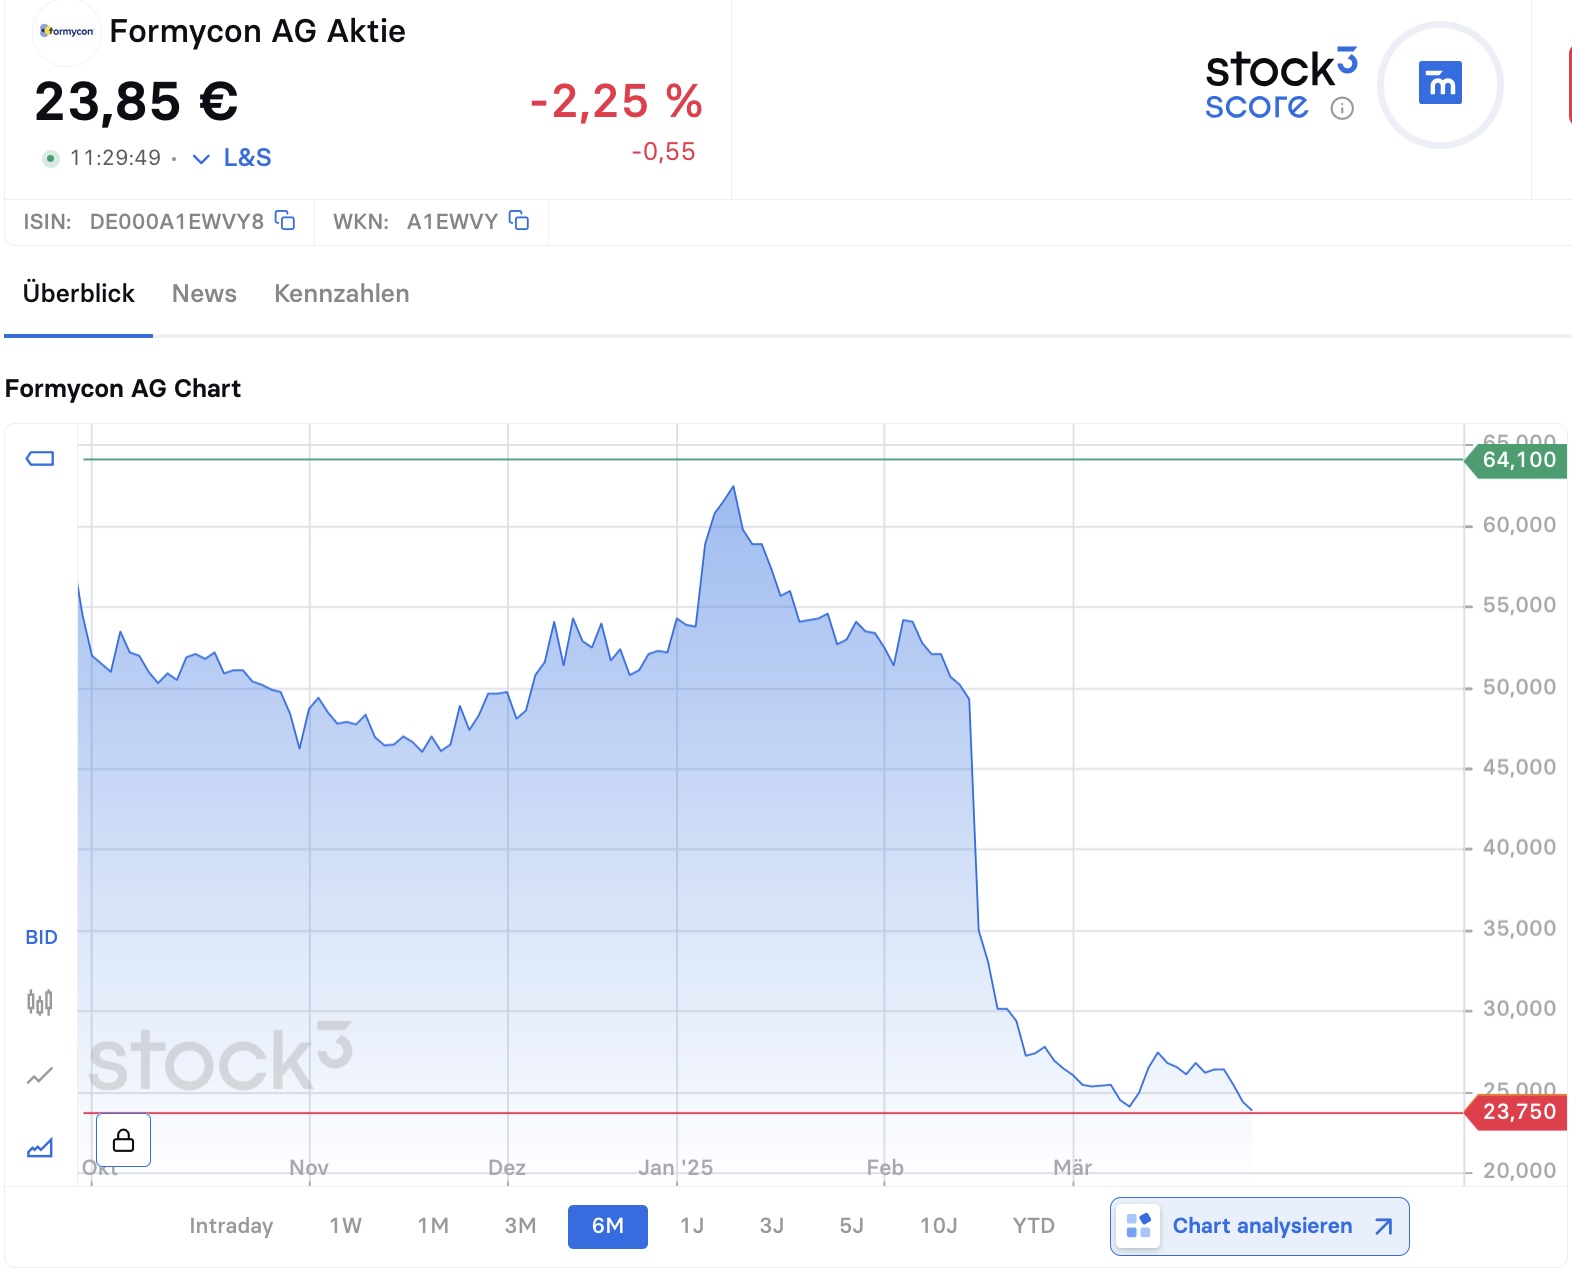Image resolution: width=1572 pixels, height=1274 pixels.
Task: Open the Überblick tab
Action: [78, 293]
